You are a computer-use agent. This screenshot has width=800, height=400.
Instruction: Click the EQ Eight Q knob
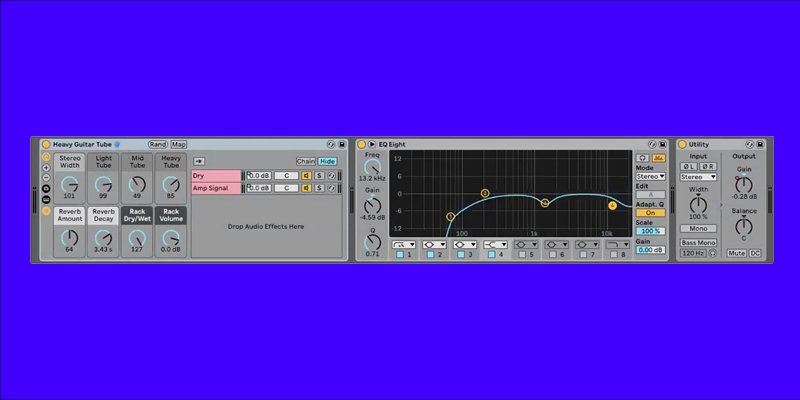[372, 242]
